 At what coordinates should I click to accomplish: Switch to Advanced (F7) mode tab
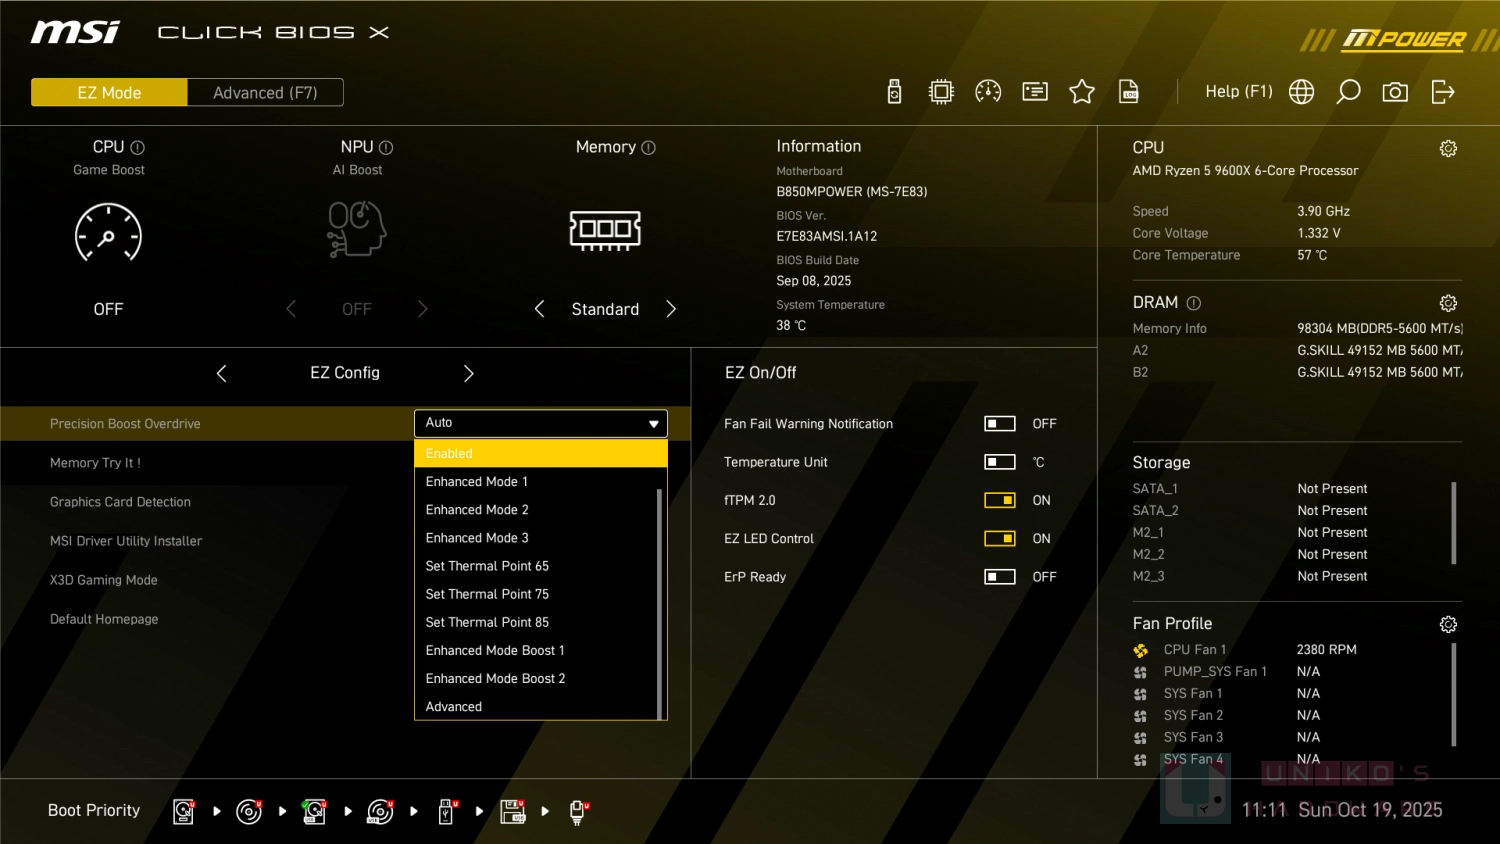pos(265,93)
